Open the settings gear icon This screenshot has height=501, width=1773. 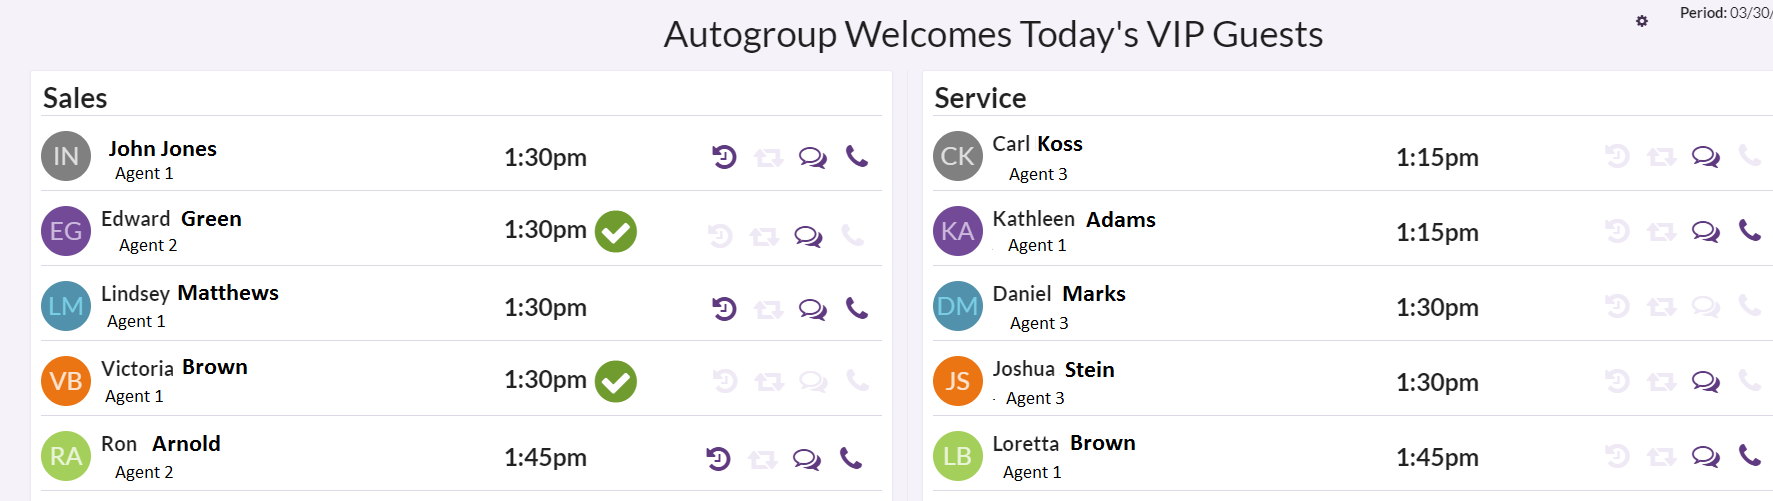click(x=1641, y=21)
